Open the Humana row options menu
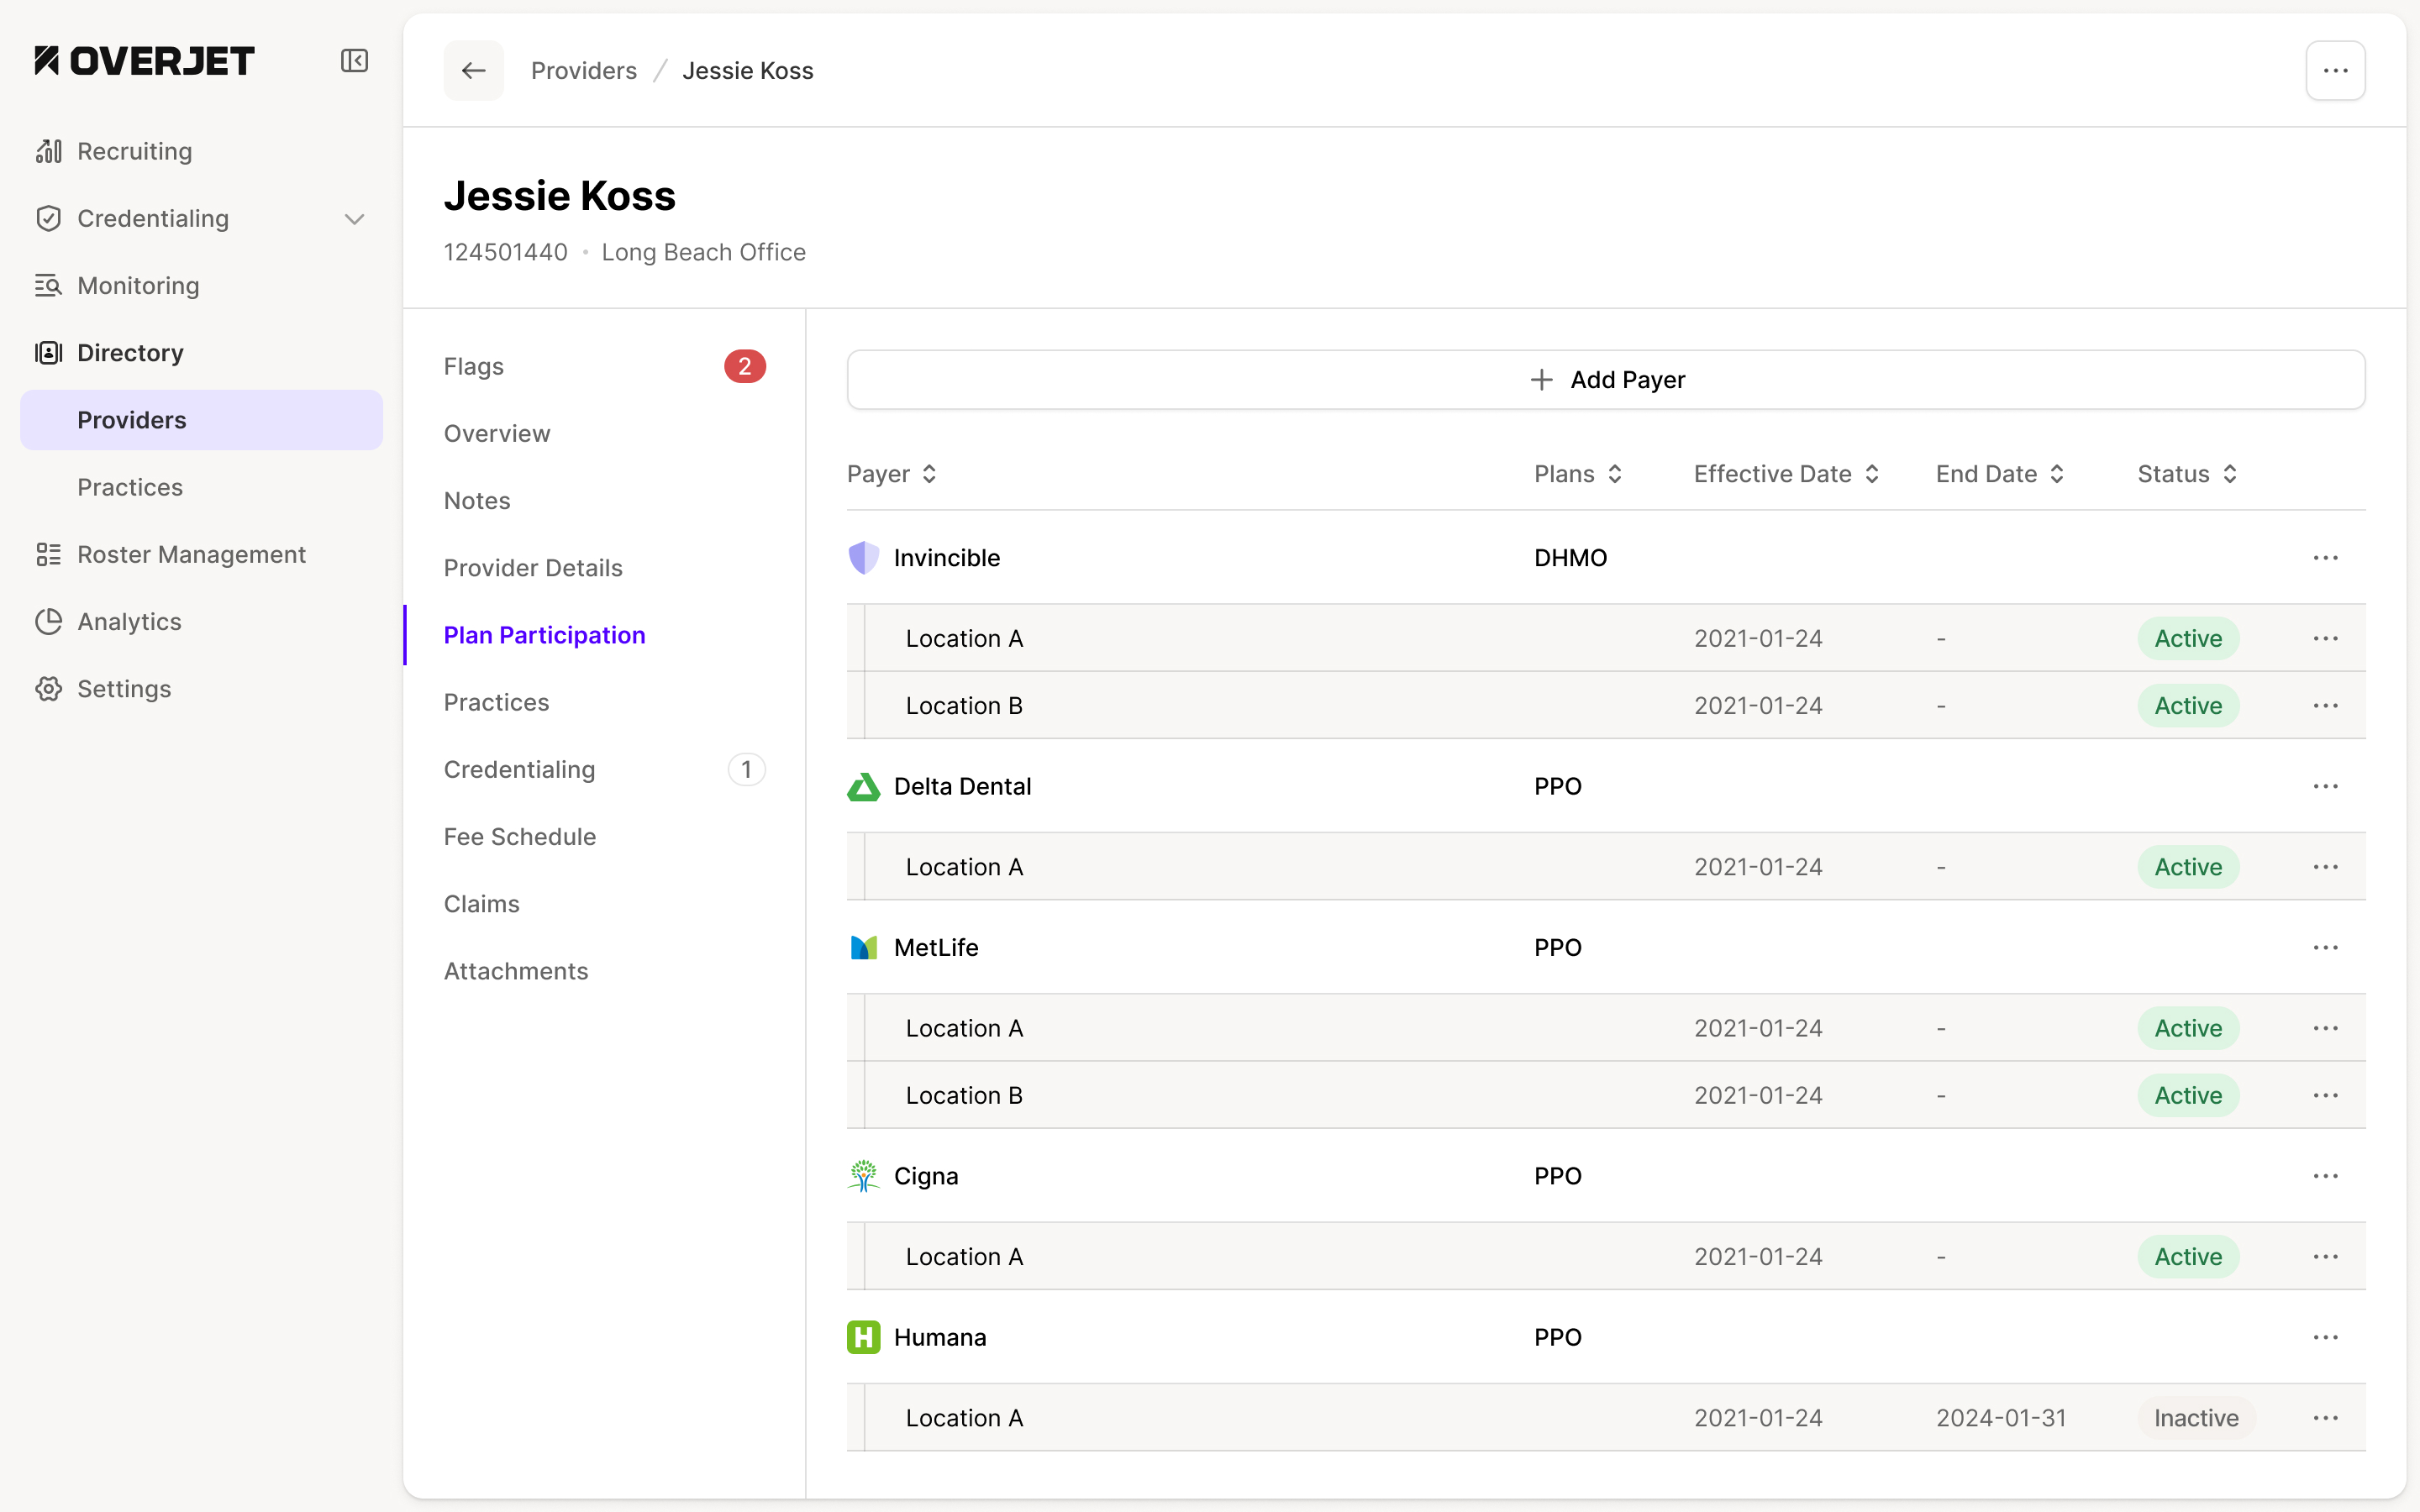 pyautogui.click(x=2325, y=1338)
